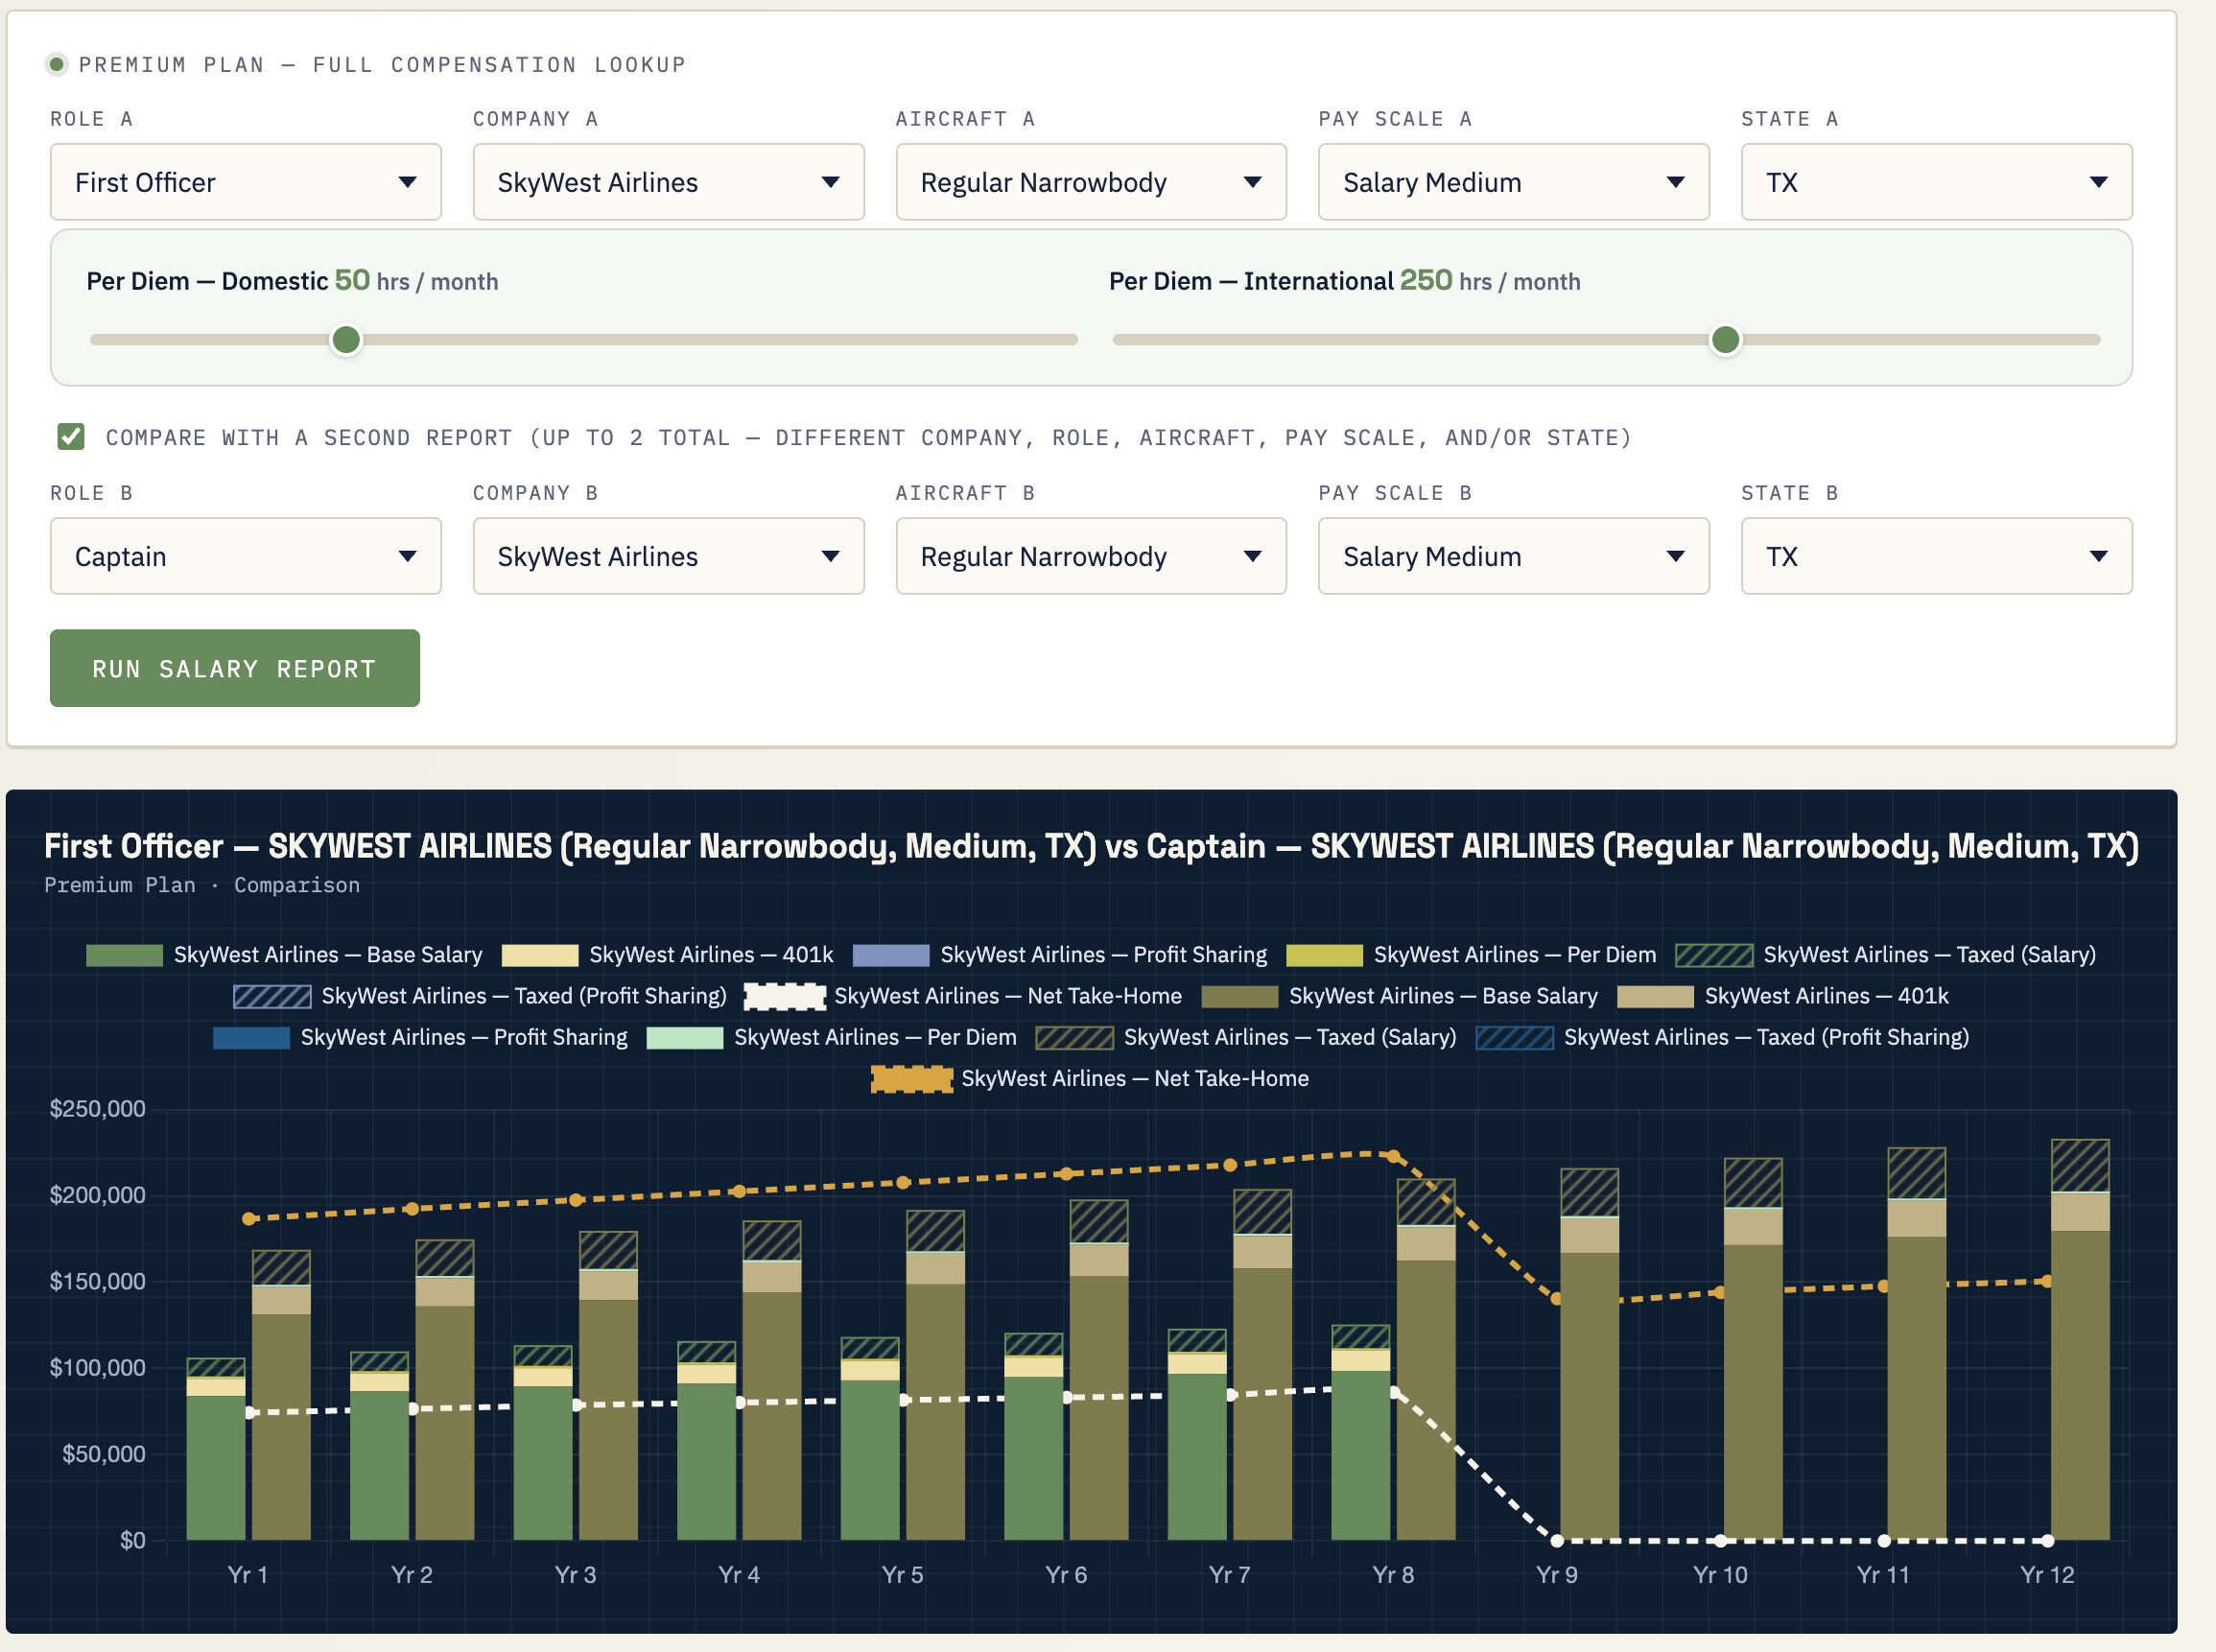Toggle the periwinkle hatched Taxed (Profit Sharing) swatch
The width and height of the screenshot is (2216, 1652).
coord(272,996)
